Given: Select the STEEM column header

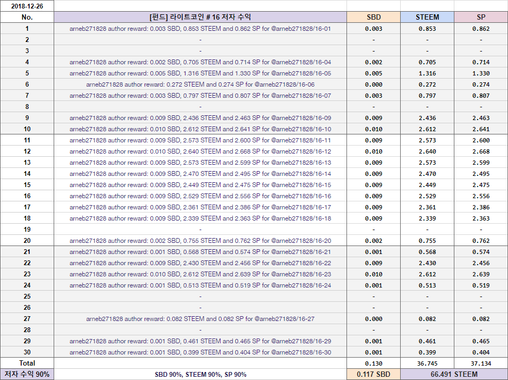Looking at the screenshot, I should (x=427, y=17).
